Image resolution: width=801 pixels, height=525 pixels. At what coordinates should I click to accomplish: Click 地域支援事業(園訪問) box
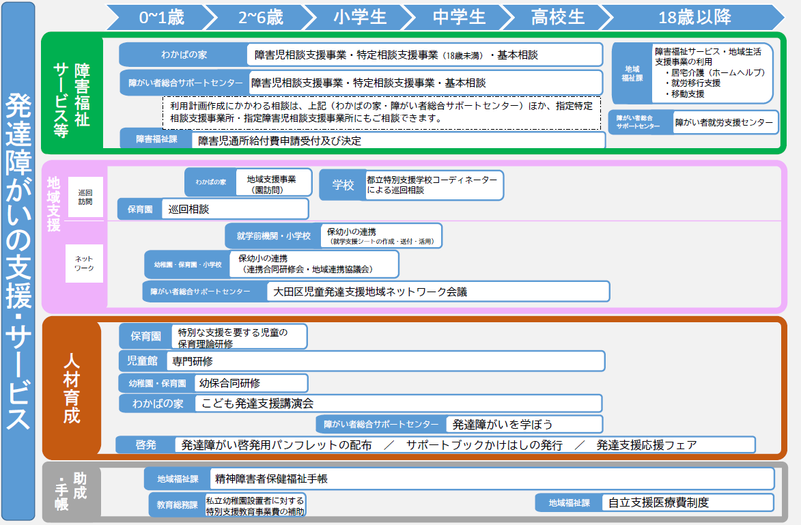(x=273, y=183)
